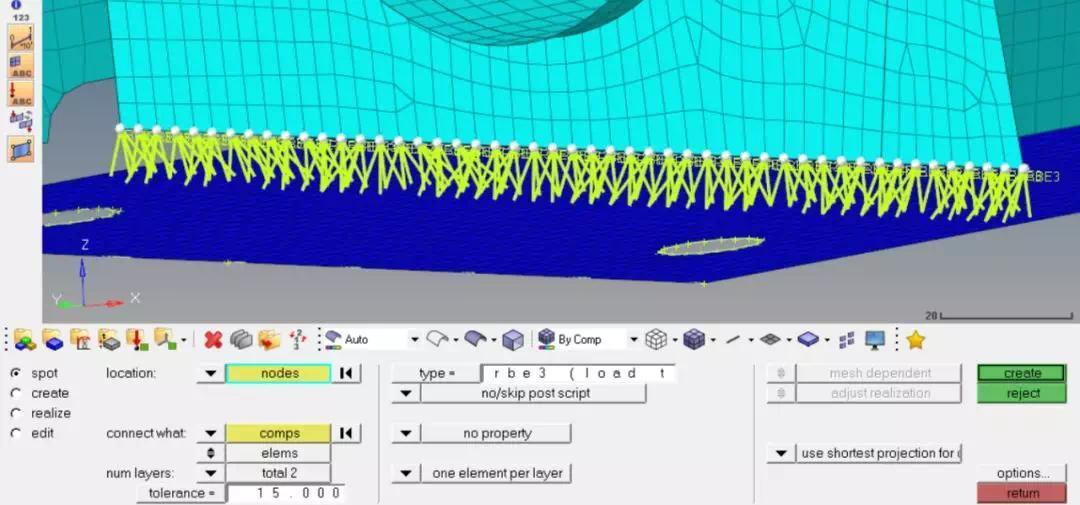
Task: Click the red return button
Action: 1021,493
